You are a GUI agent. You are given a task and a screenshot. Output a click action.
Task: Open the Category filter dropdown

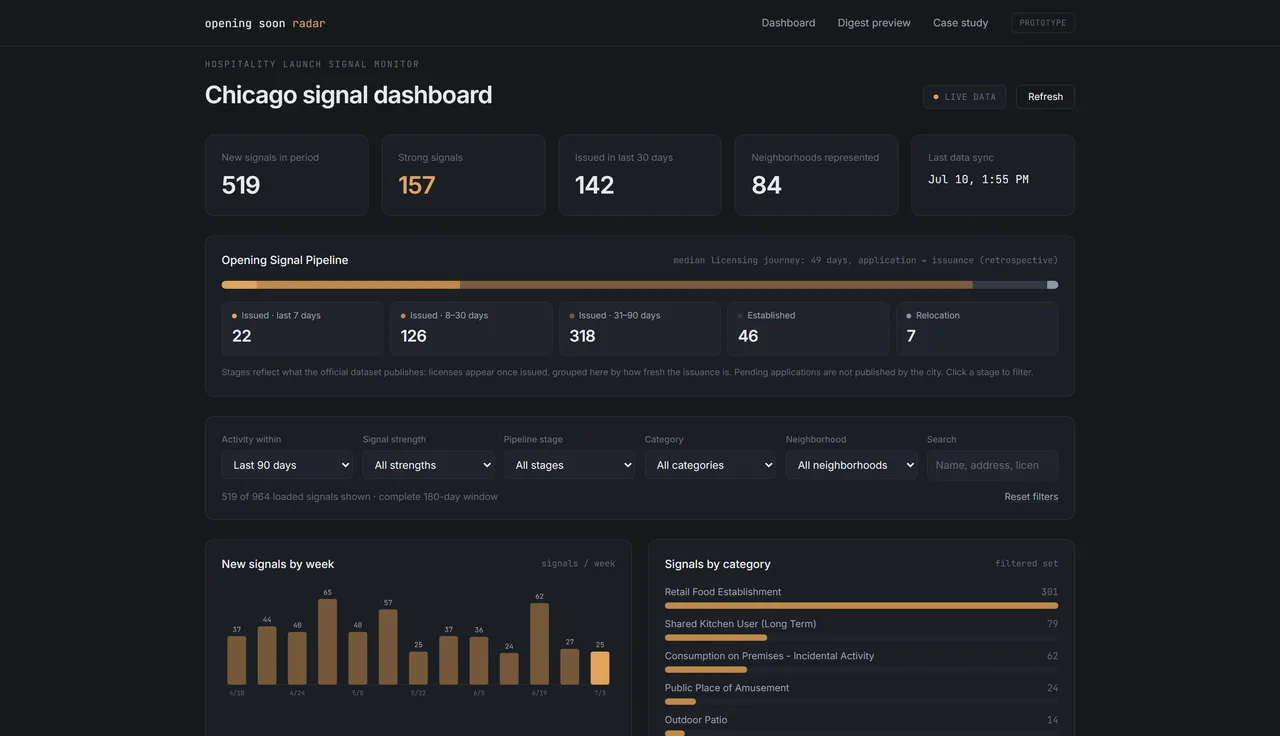710,465
